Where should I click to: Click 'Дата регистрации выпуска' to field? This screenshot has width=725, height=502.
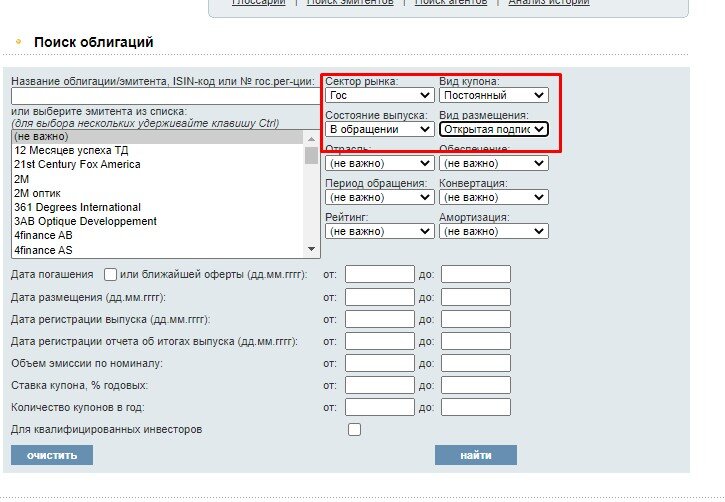click(476, 319)
